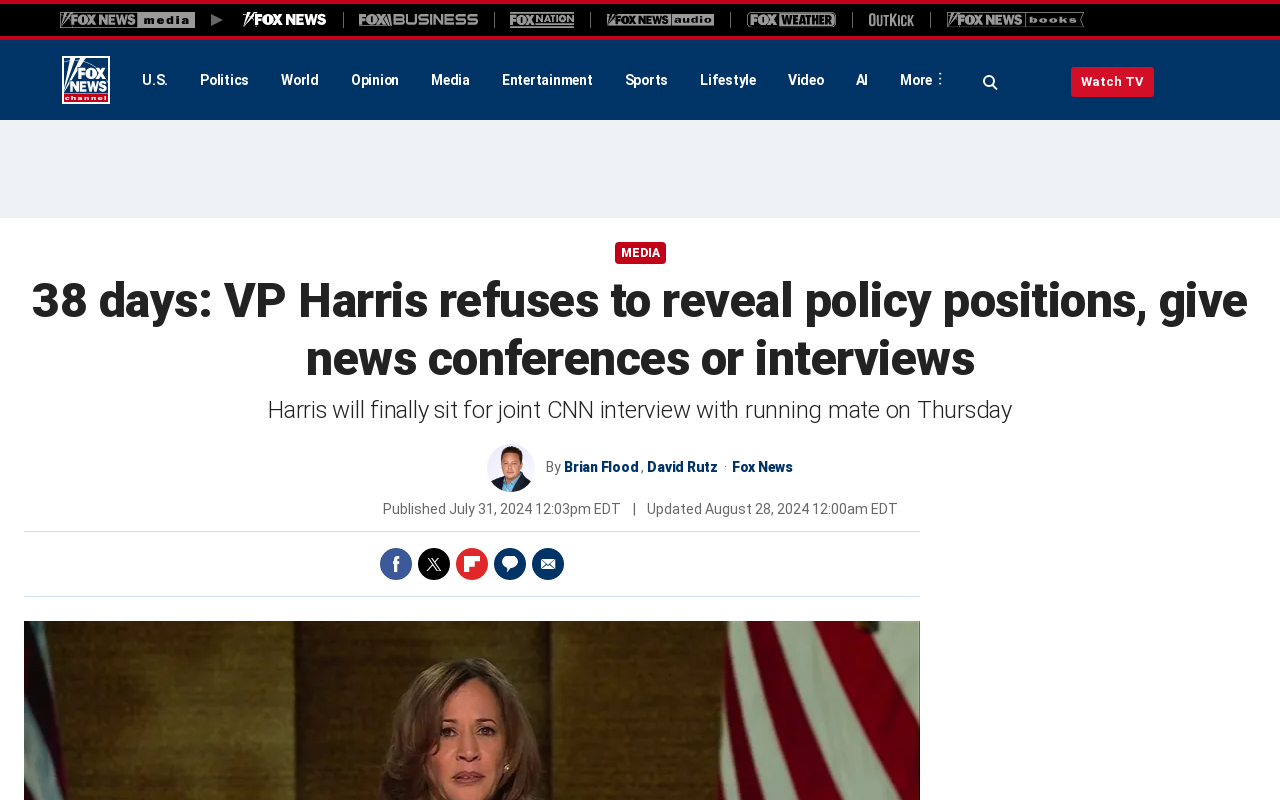Expand the More menu
The height and width of the screenshot is (800, 1280).
coord(921,80)
